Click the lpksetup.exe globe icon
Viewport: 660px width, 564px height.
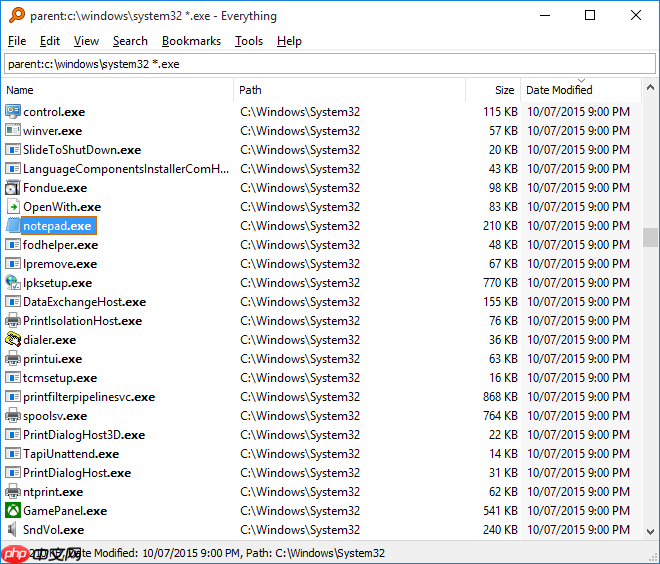tap(13, 283)
